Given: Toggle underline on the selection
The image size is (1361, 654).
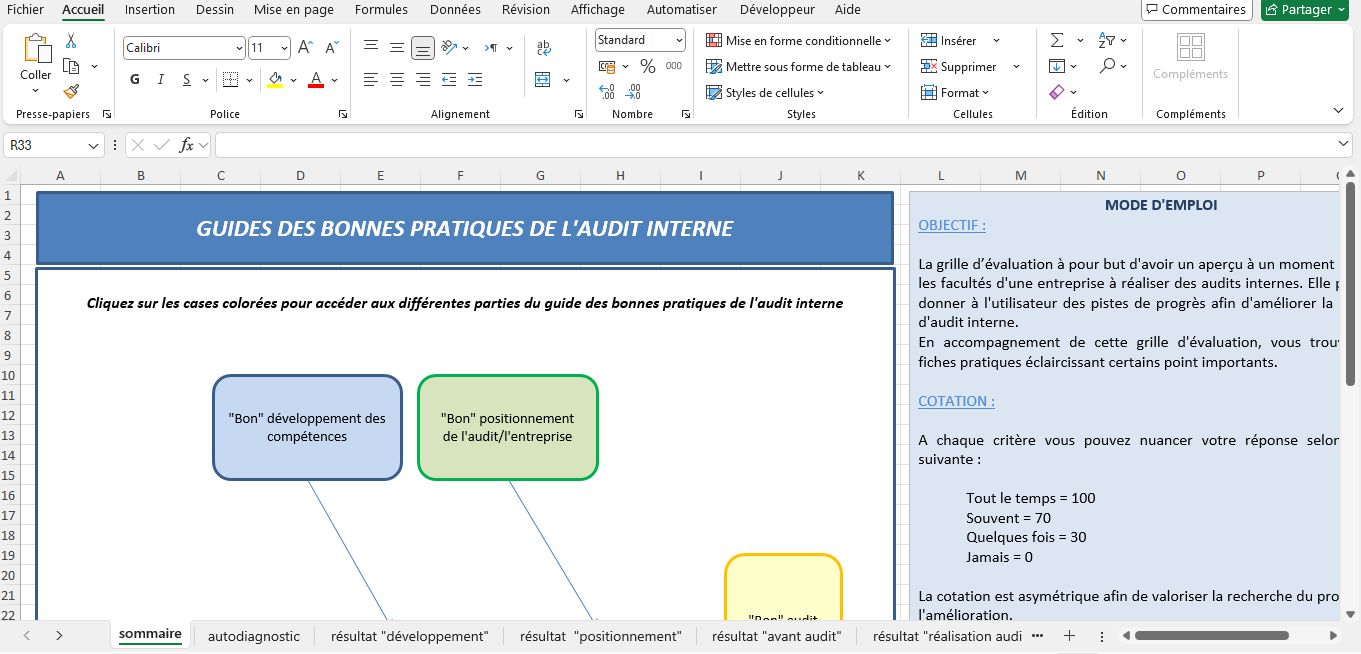Looking at the screenshot, I should (186, 79).
